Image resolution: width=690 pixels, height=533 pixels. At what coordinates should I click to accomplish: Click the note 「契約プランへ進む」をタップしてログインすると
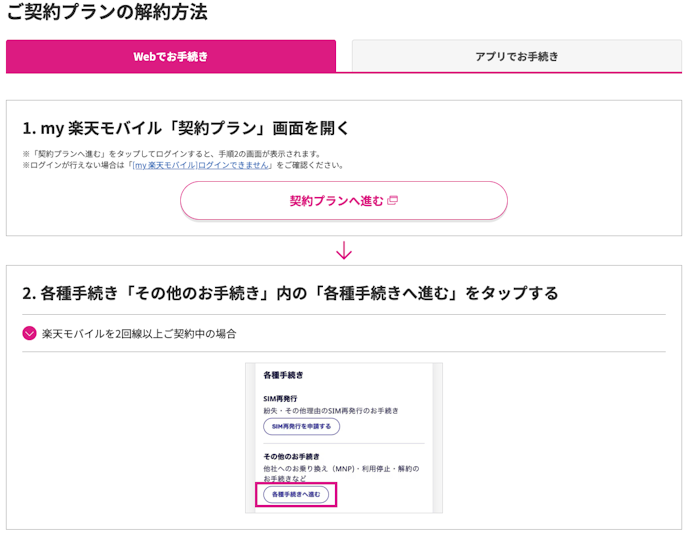[x=172, y=154]
